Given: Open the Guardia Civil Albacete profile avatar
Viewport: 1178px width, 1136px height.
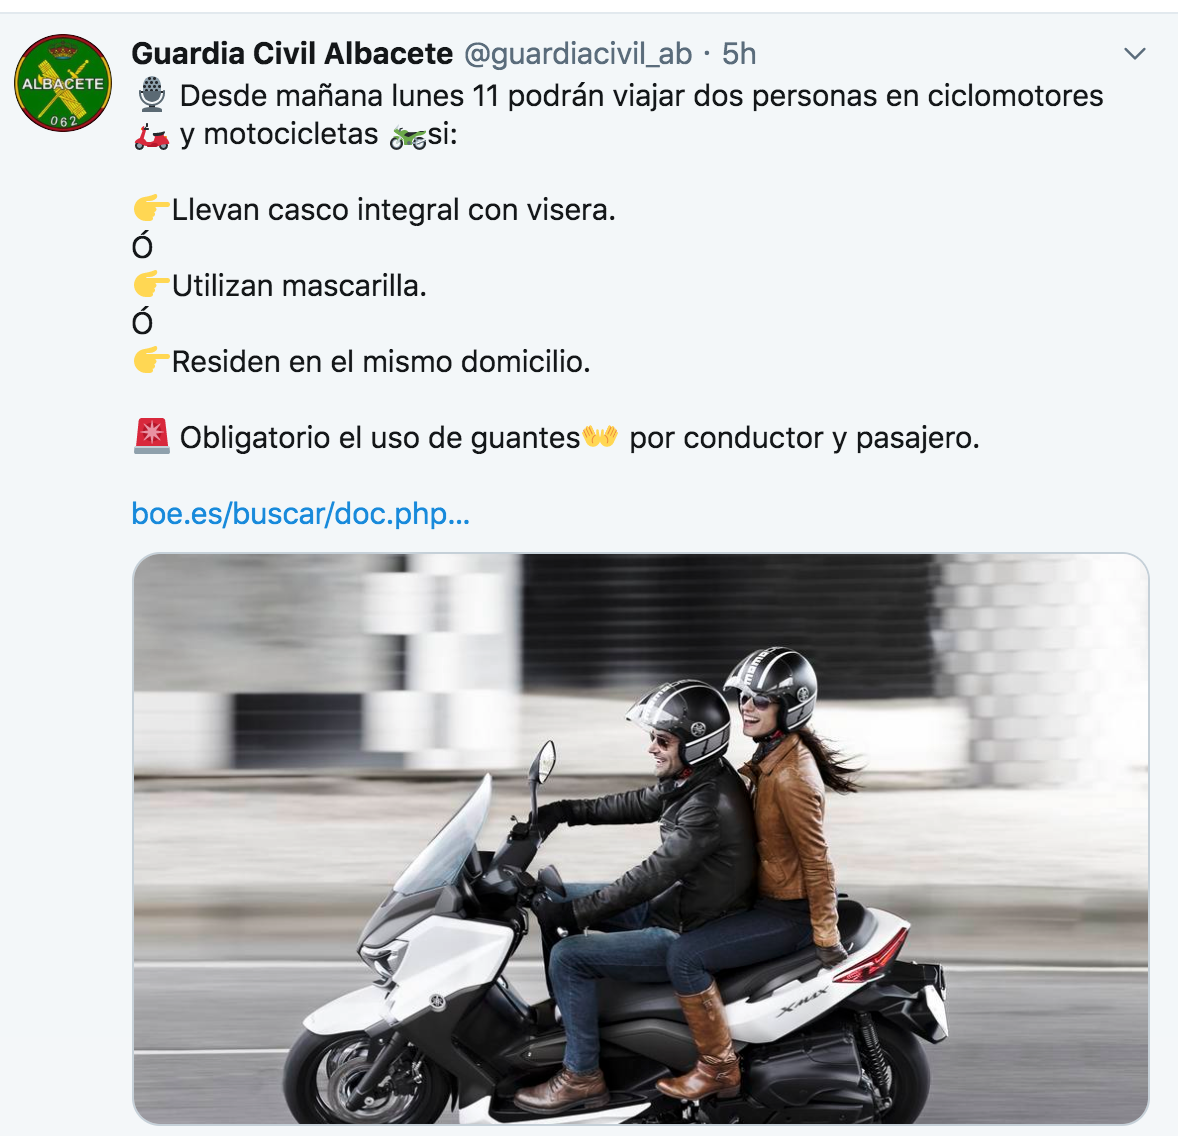Looking at the screenshot, I should (63, 83).
